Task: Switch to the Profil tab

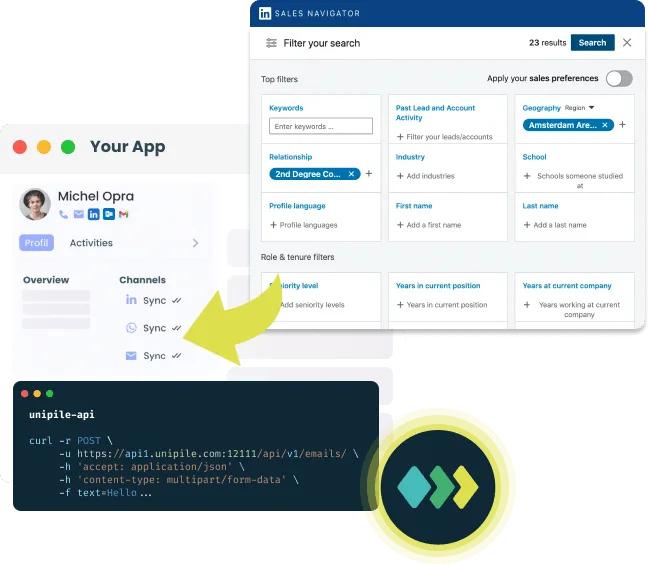Action: point(36,242)
